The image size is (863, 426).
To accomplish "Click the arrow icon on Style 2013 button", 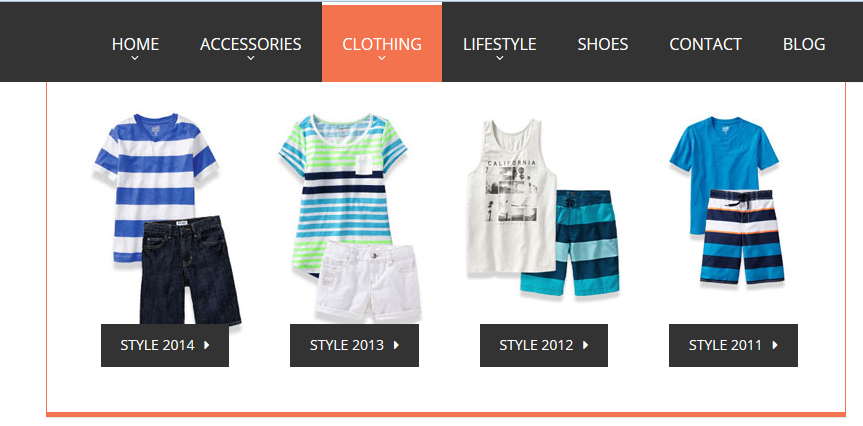I will click(x=396, y=345).
